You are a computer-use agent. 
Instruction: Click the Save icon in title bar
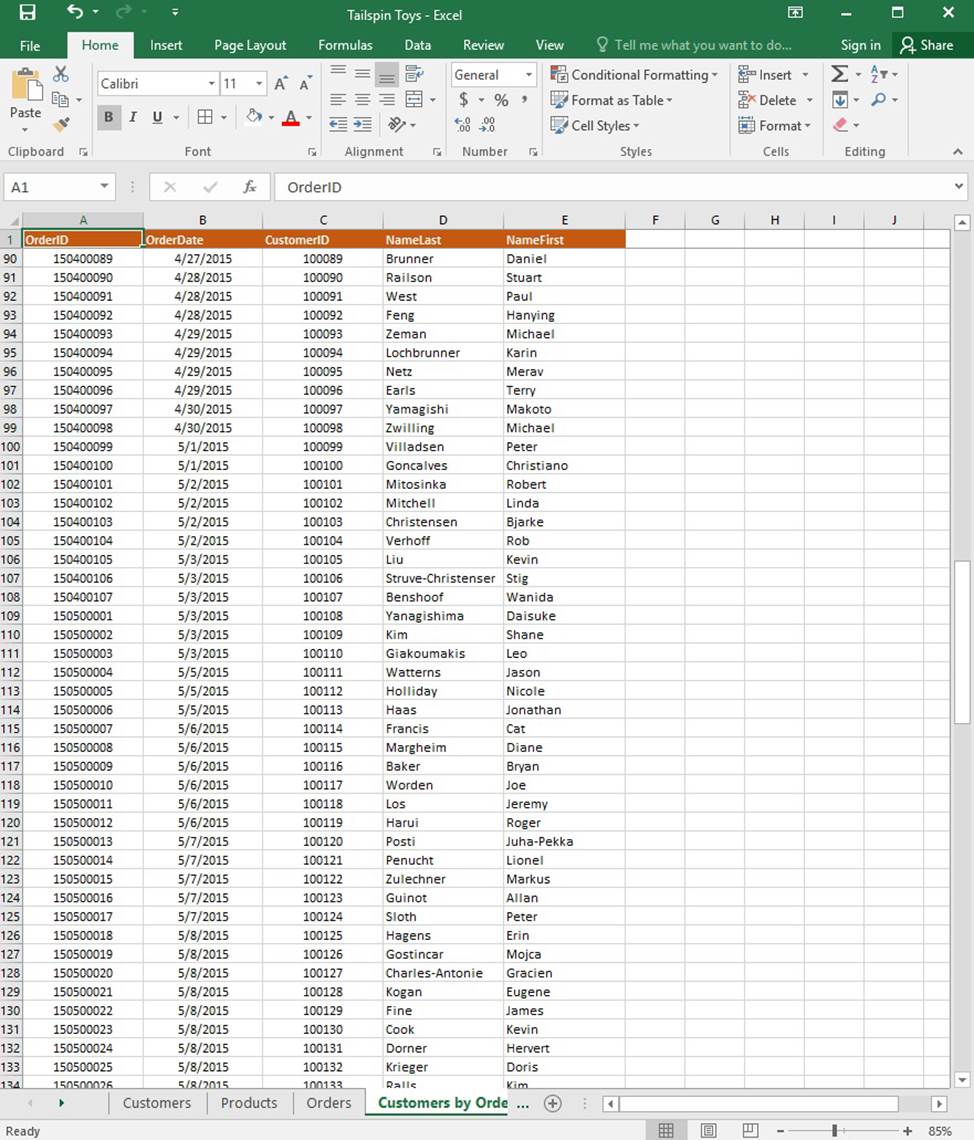(27, 13)
